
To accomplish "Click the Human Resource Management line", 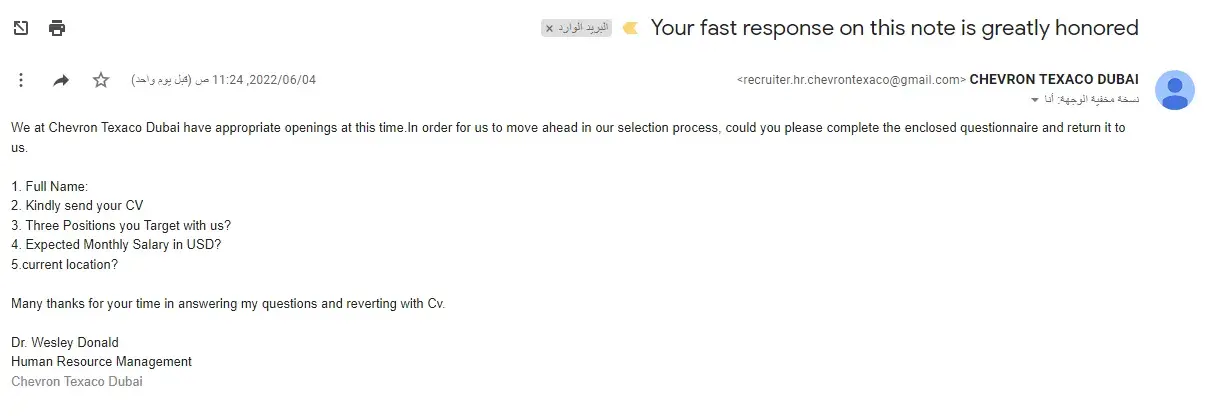I will 101,361.
